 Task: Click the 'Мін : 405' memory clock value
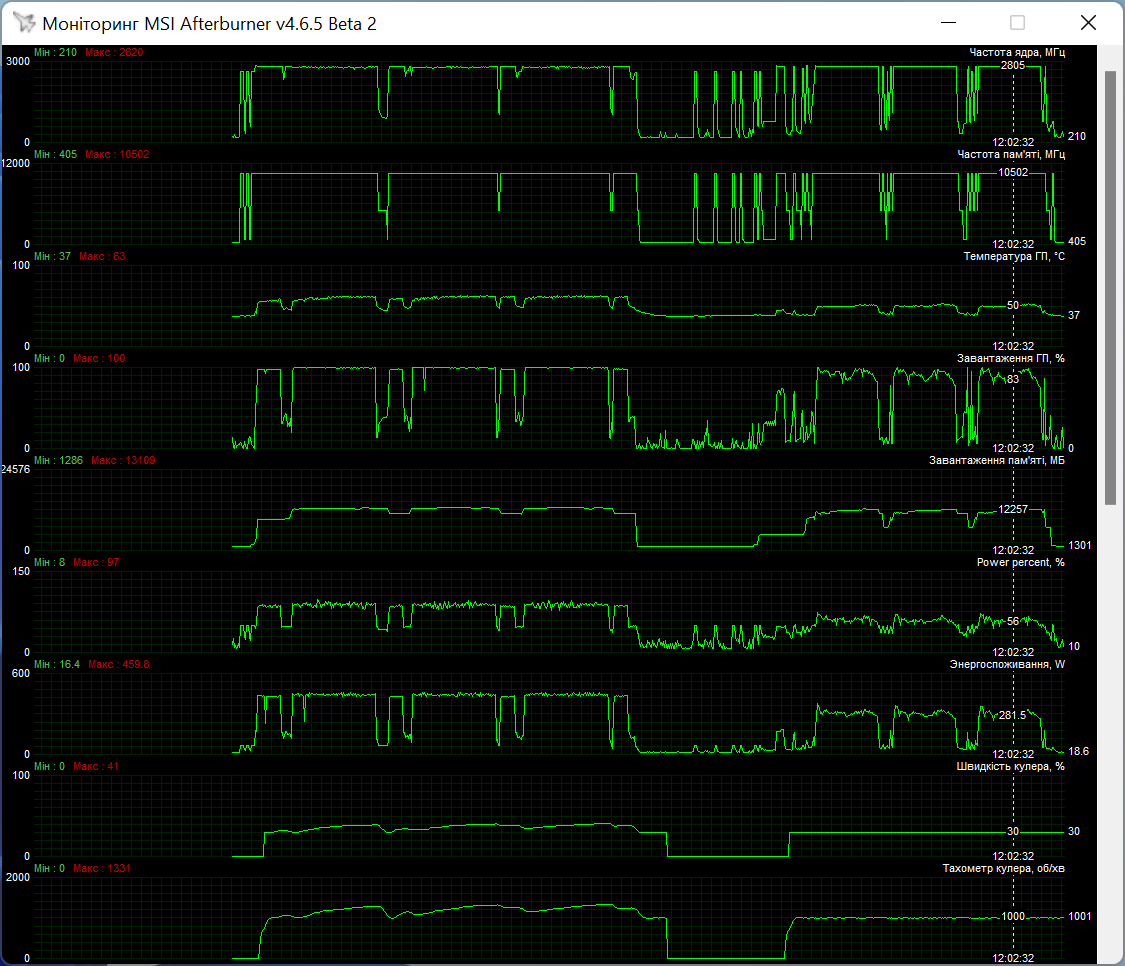55,154
